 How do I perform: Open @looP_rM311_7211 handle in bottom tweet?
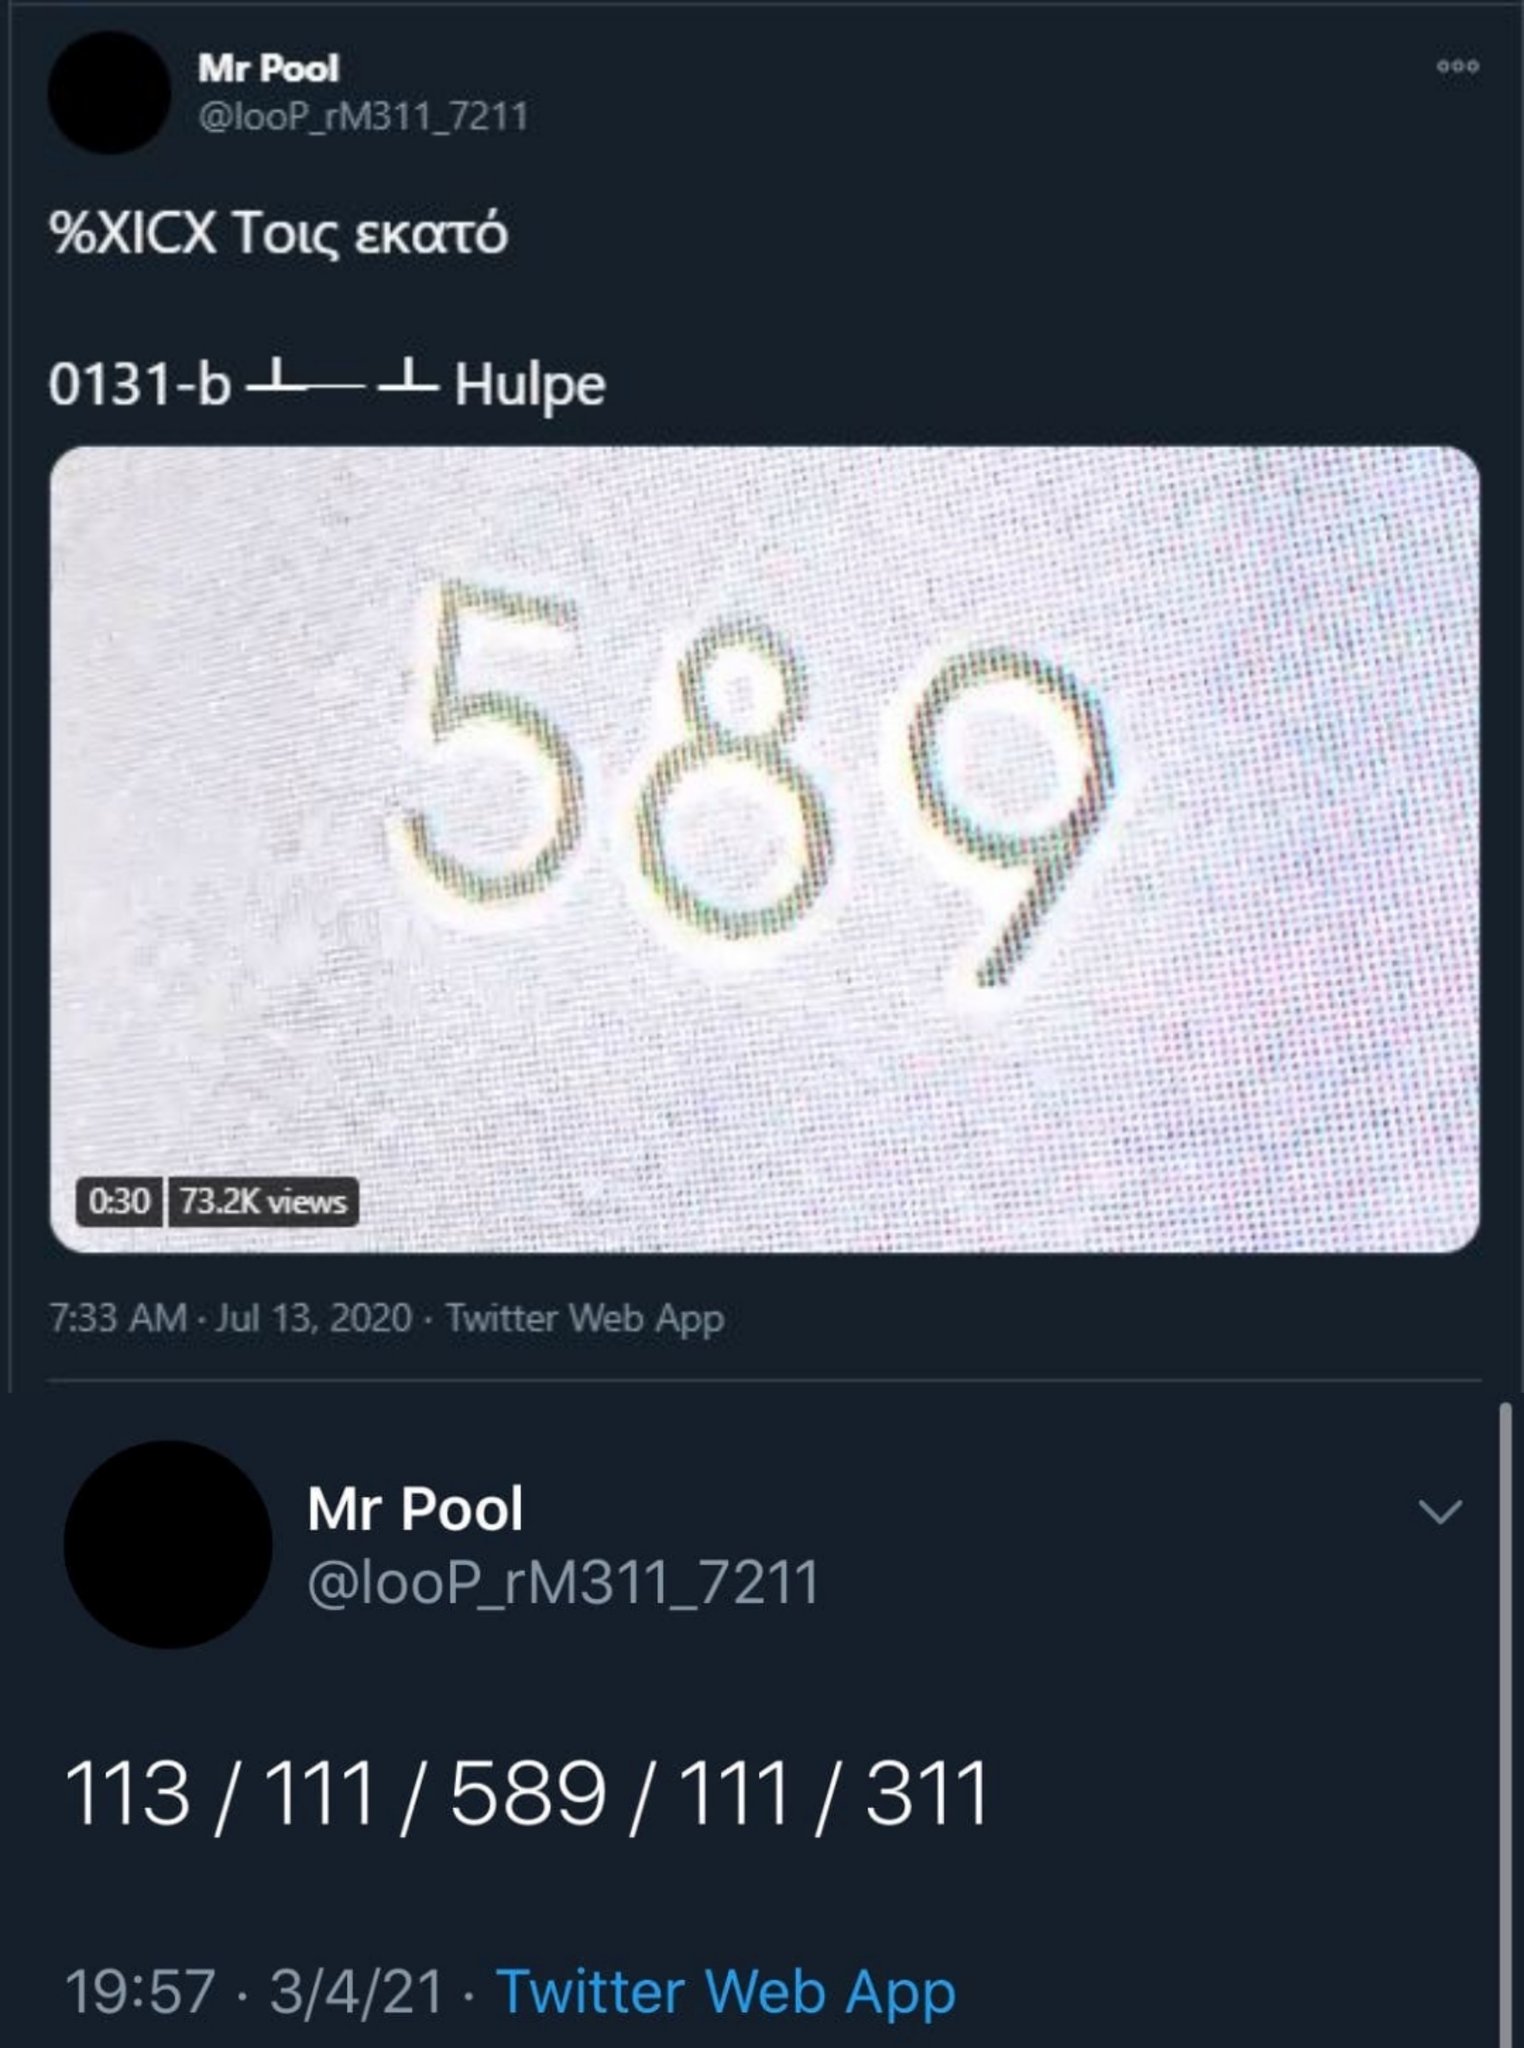pyautogui.click(x=563, y=1583)
